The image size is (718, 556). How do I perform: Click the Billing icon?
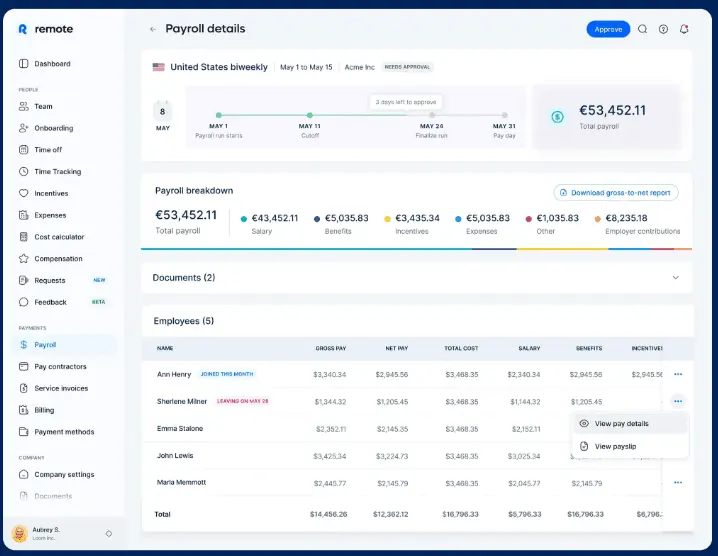[x=23, y=410]
